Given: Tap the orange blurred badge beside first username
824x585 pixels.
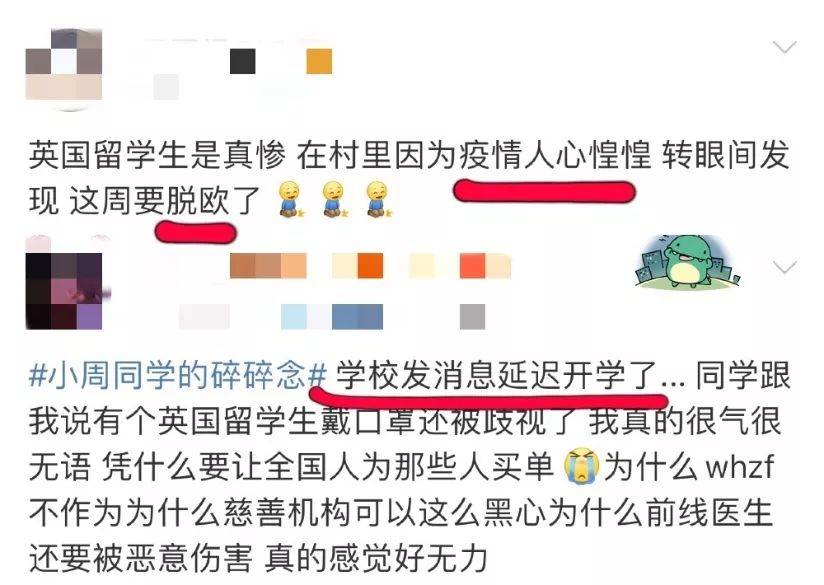Looking at the screenshot, I should 320,61.
